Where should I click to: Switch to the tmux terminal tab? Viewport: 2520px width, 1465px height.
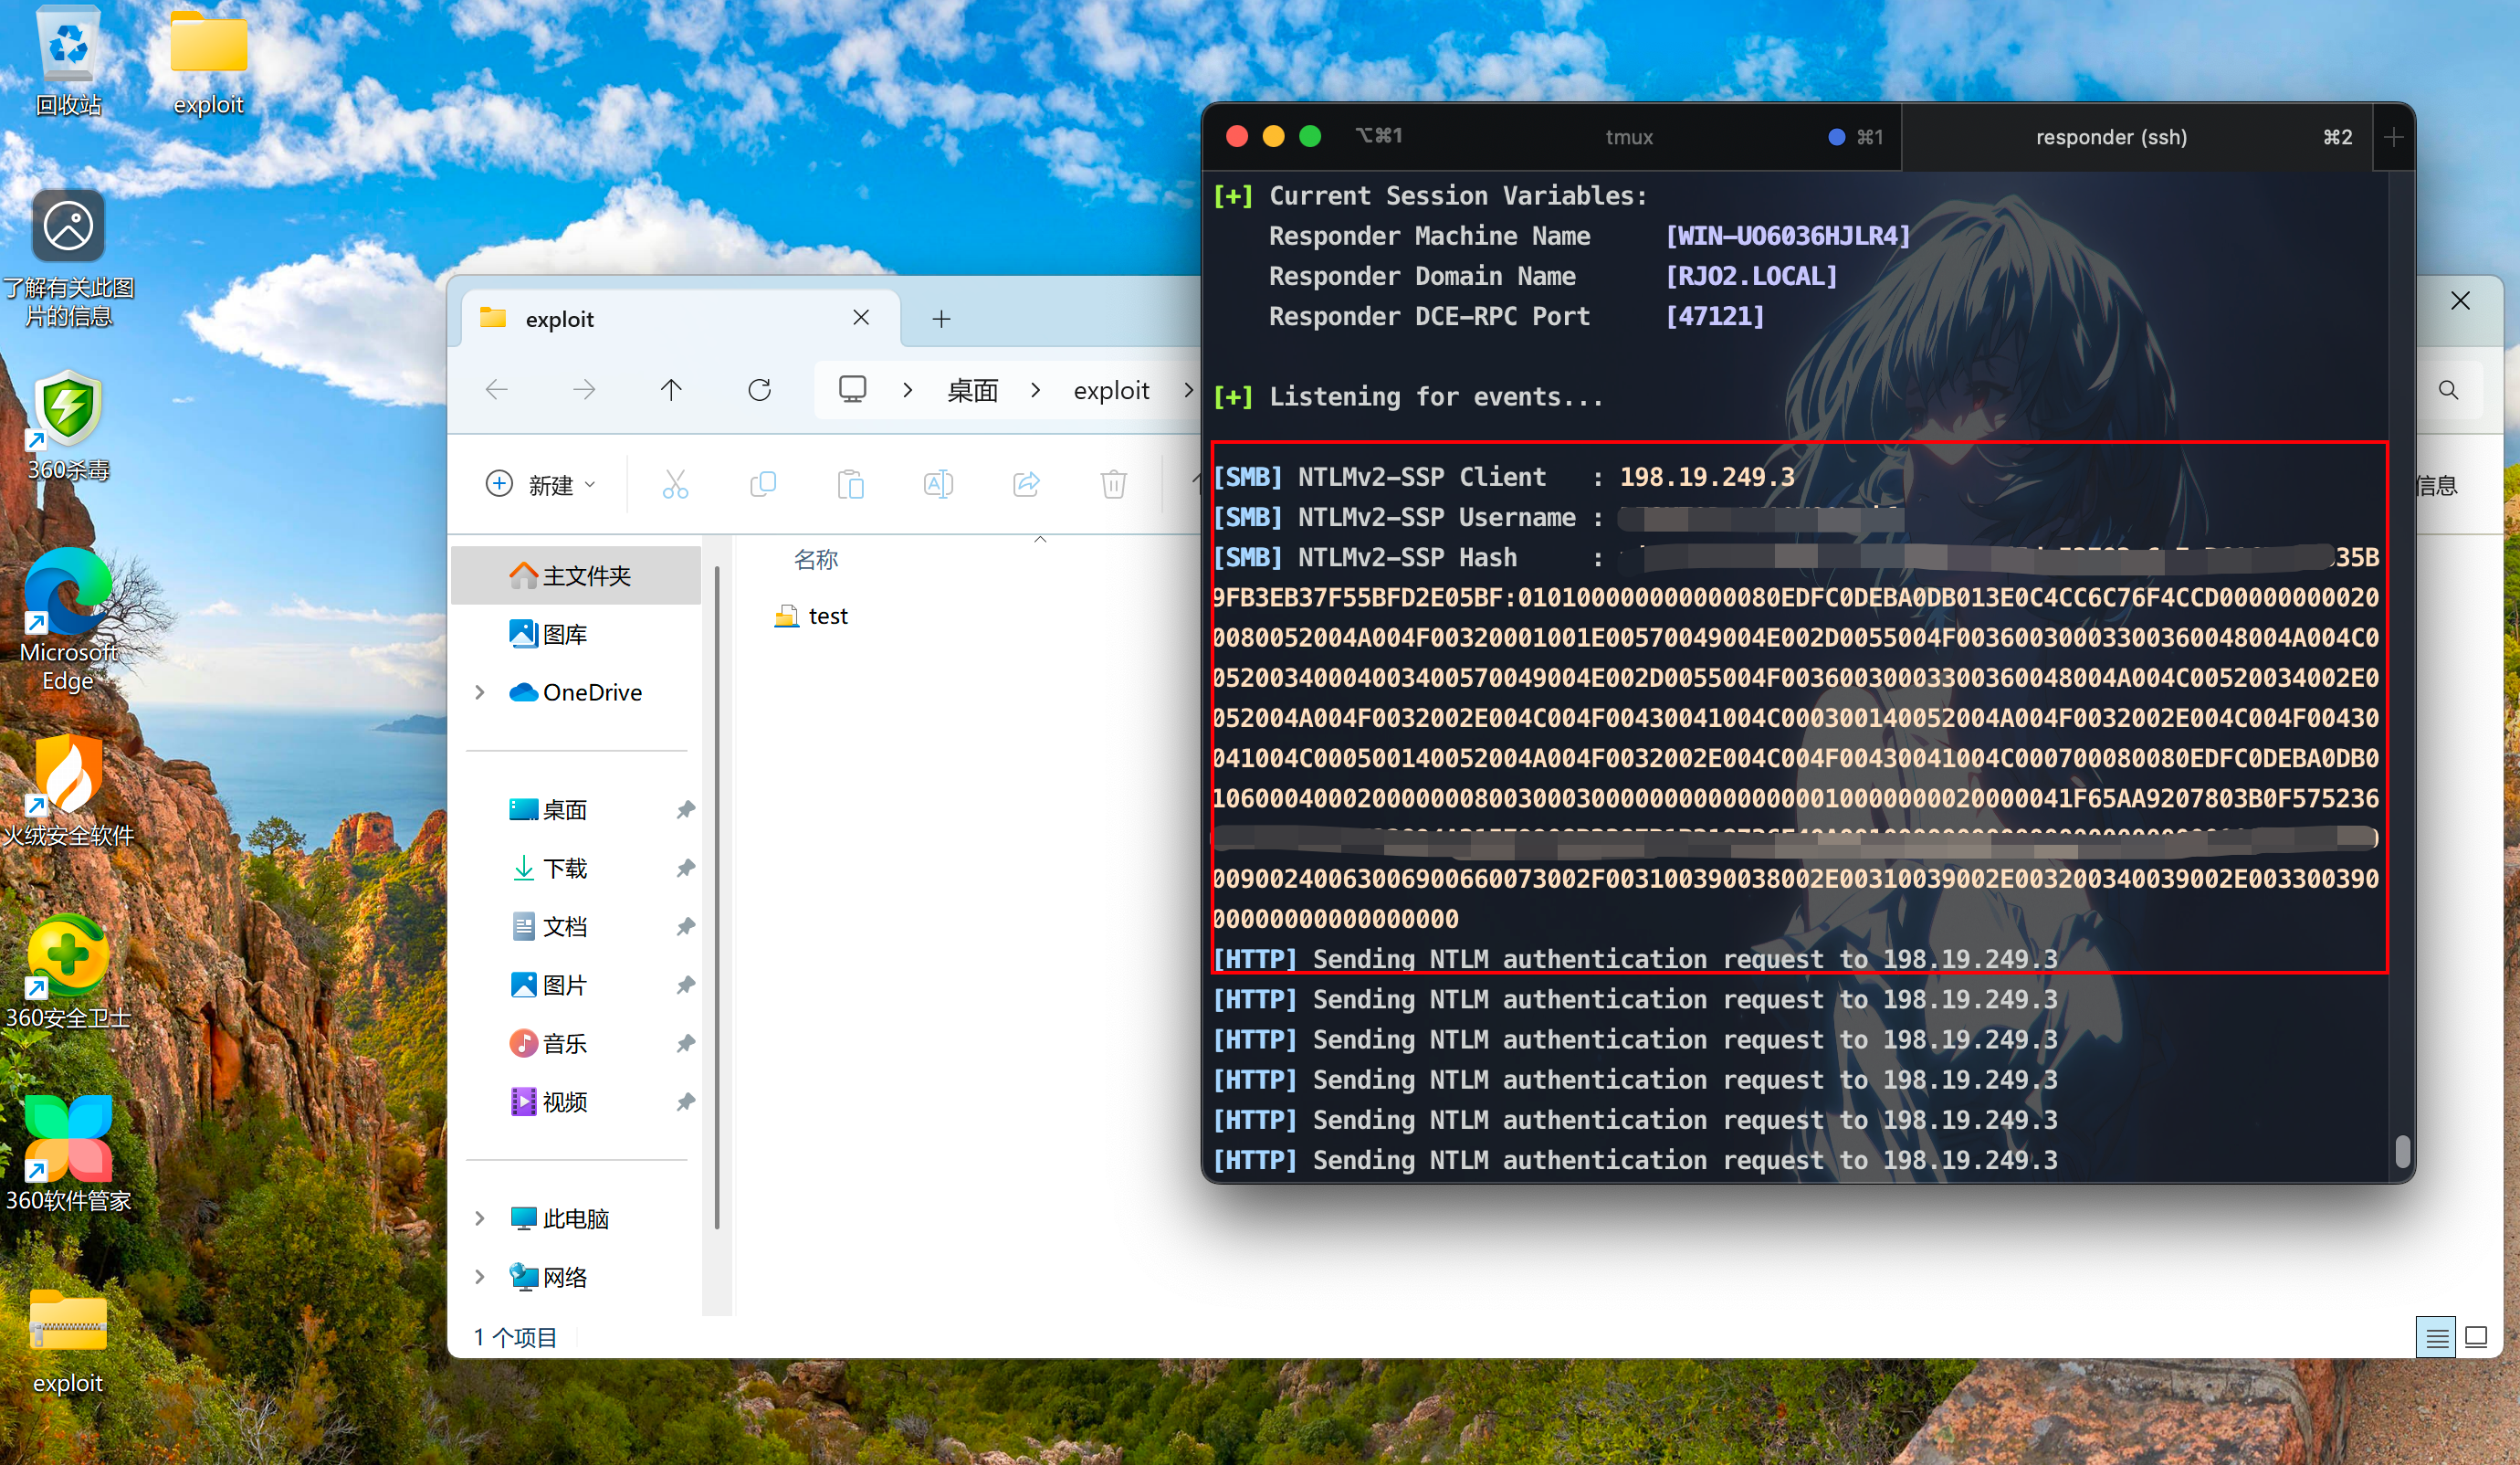1628,137
